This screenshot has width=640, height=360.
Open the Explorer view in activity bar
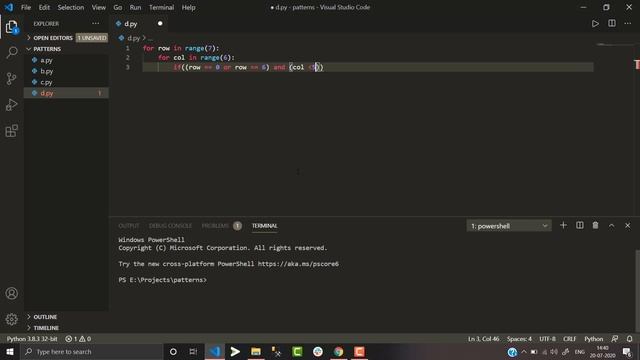click(11, 27)
